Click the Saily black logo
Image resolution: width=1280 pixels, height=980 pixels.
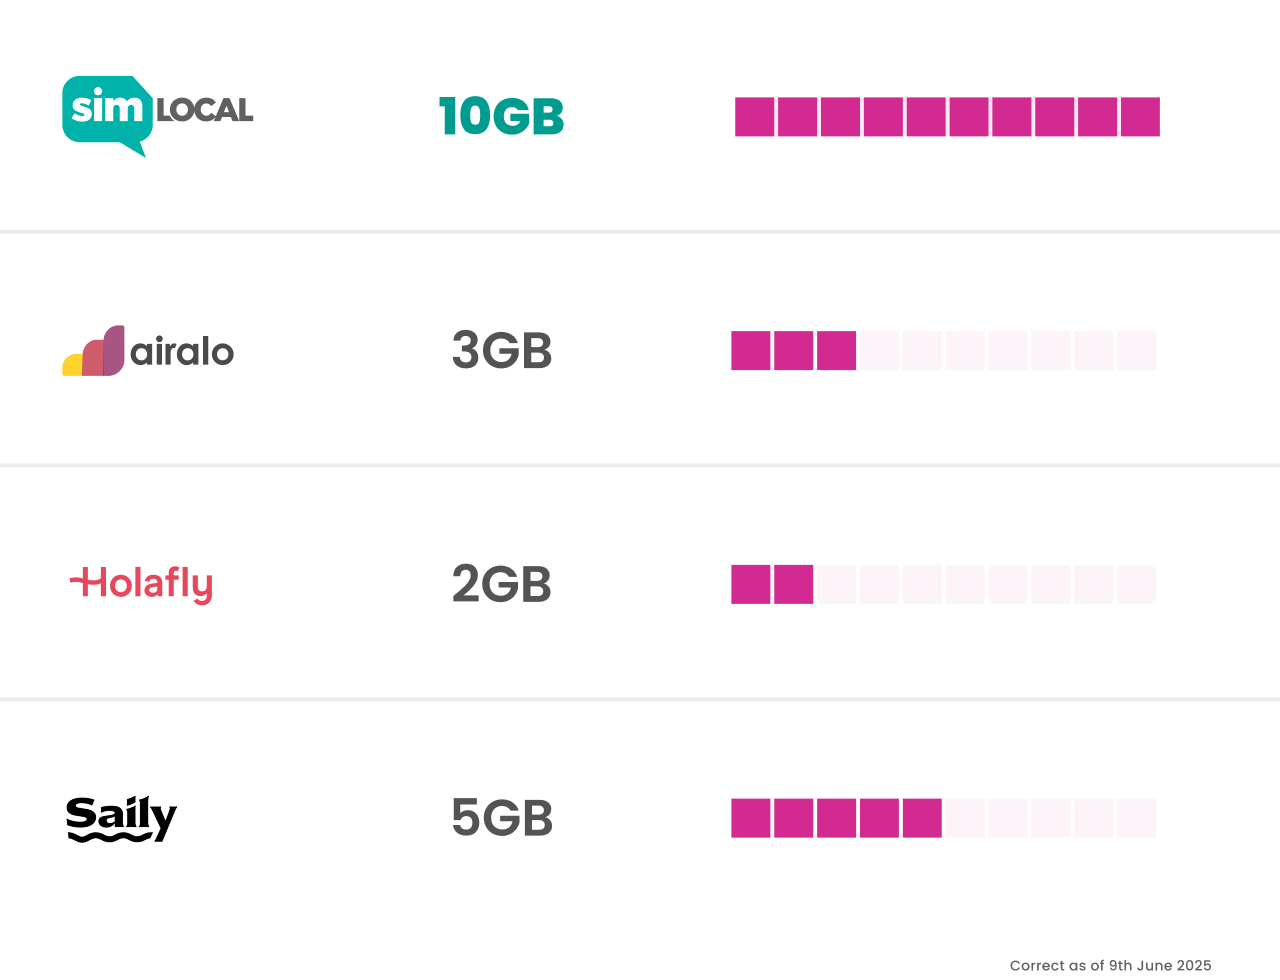(121, 819)
